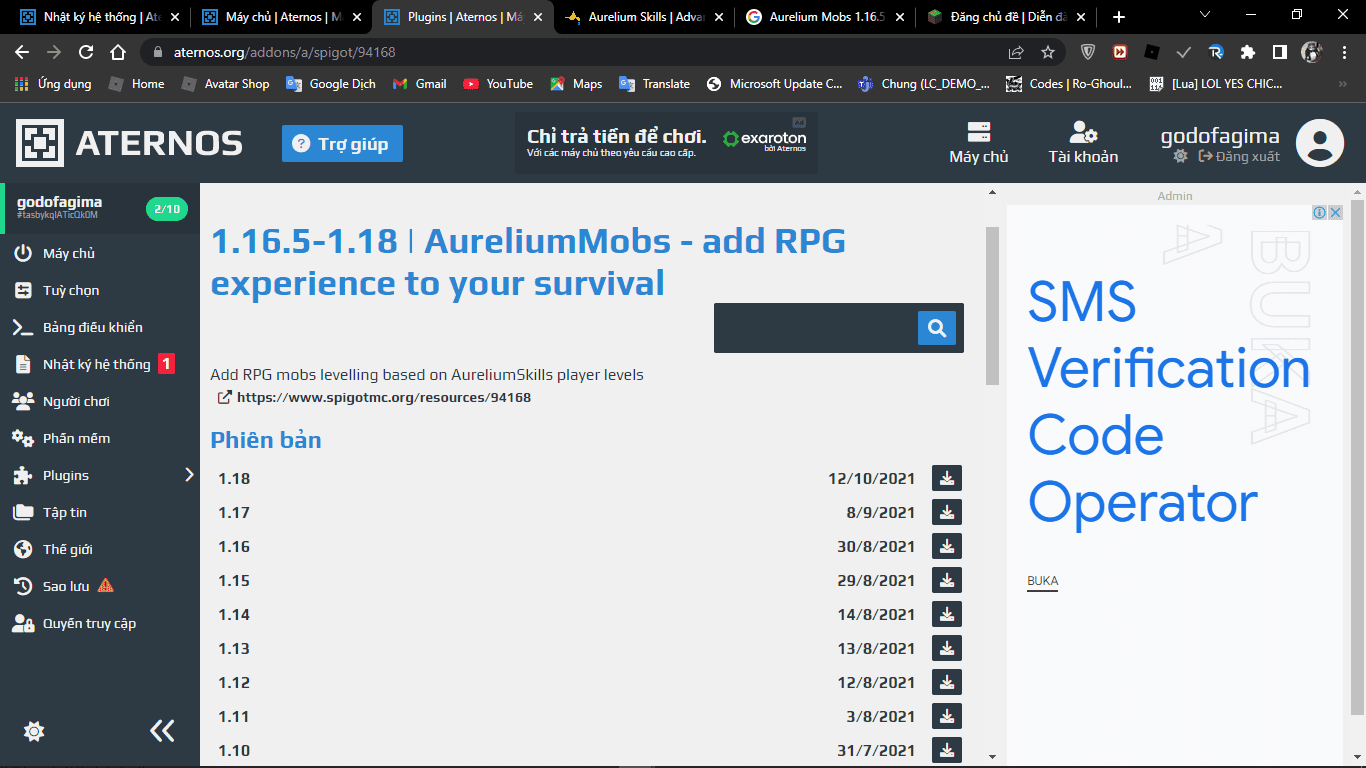Viewport: 1366px width, 768px height.
Task: Click the Aternos logo in header
Action: point(129,143)
